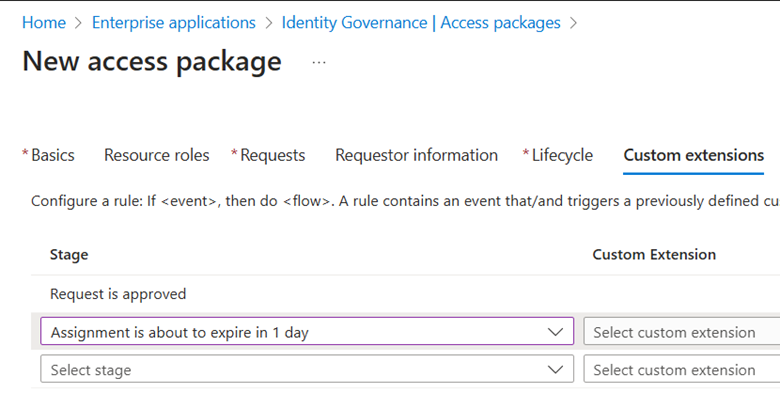Open the empty Select stage dropdown
This screenshot has width=780, height=409.
tap(300, 370)
